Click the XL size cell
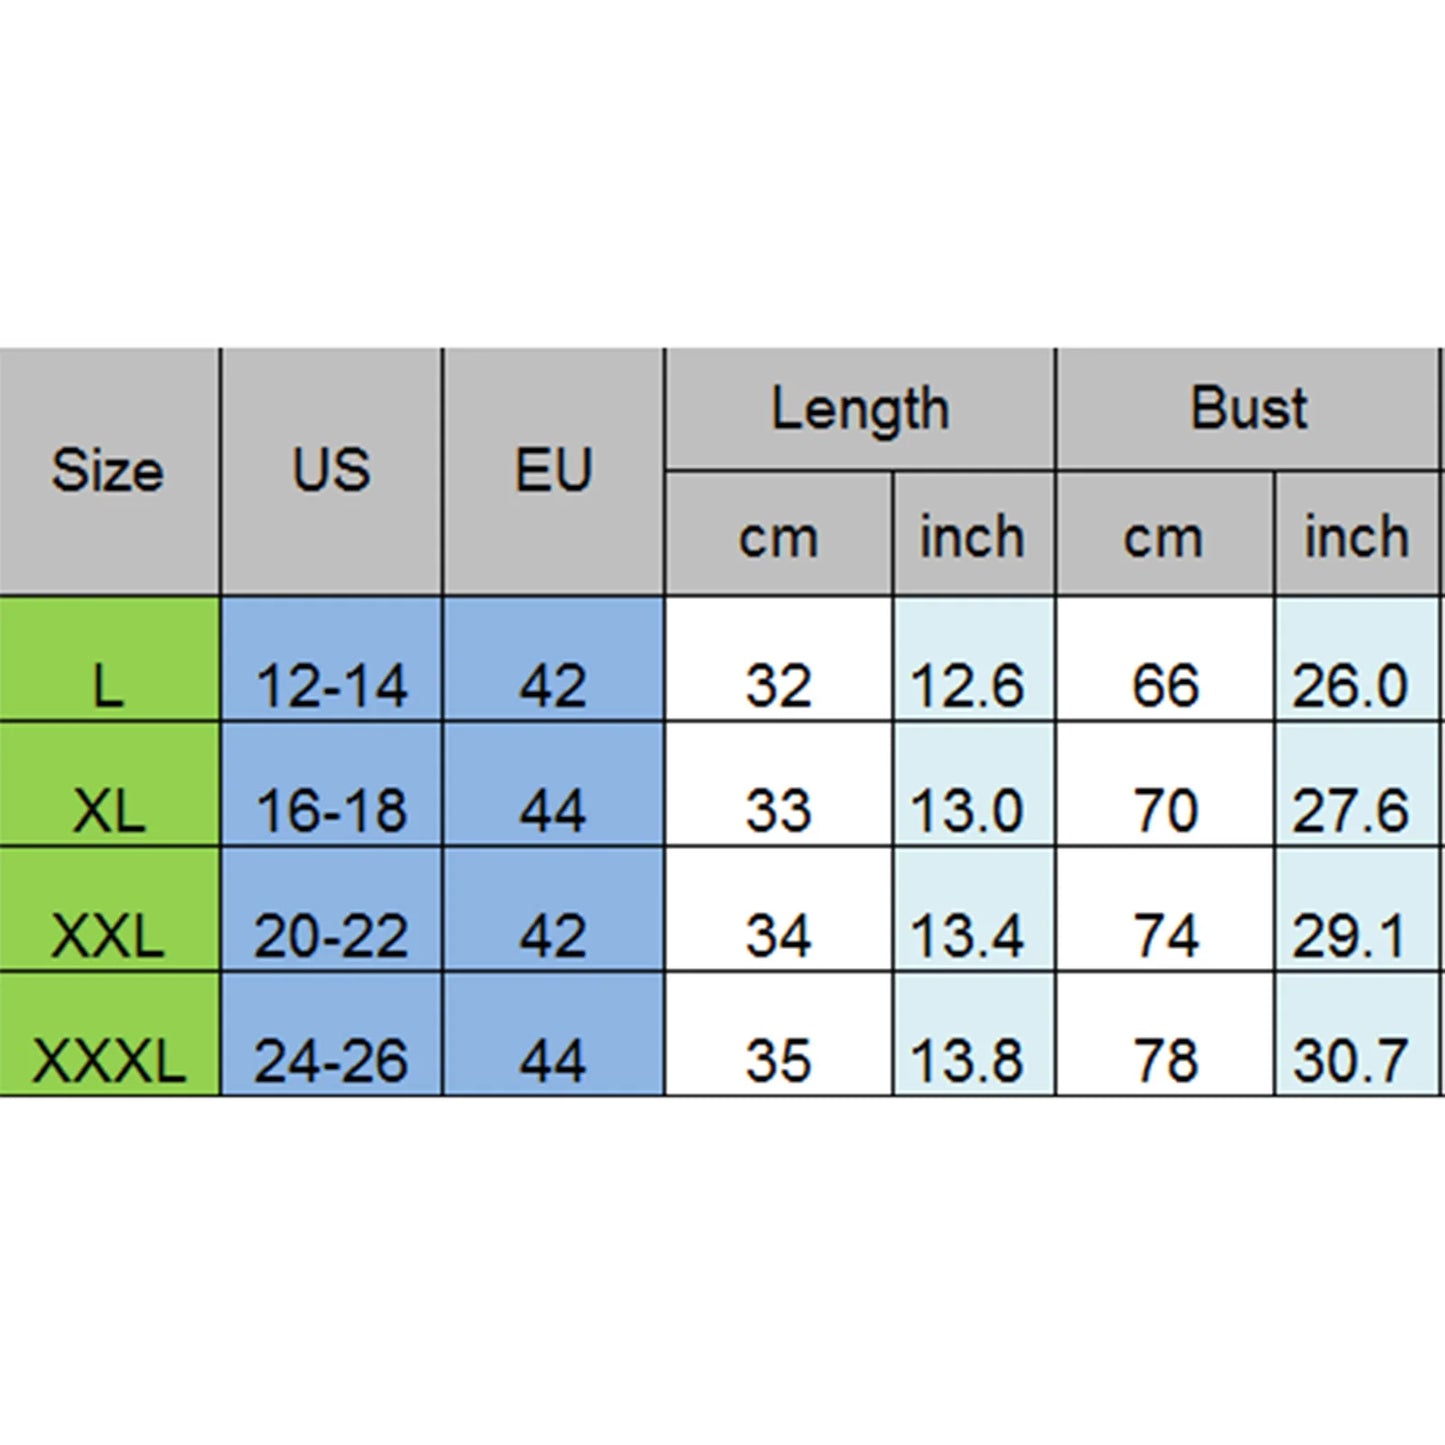Screen dimensions: 1445x1445 pyautogui.click(x=108, y=785)
